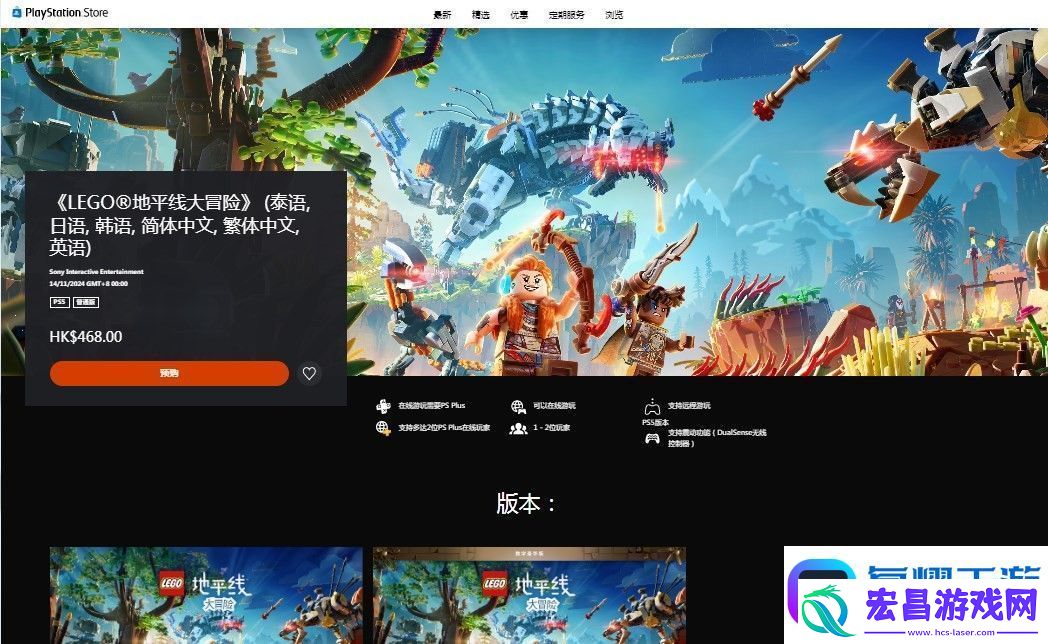
Task: Click the 支持远程游玩 feature text
Action: 689,406
